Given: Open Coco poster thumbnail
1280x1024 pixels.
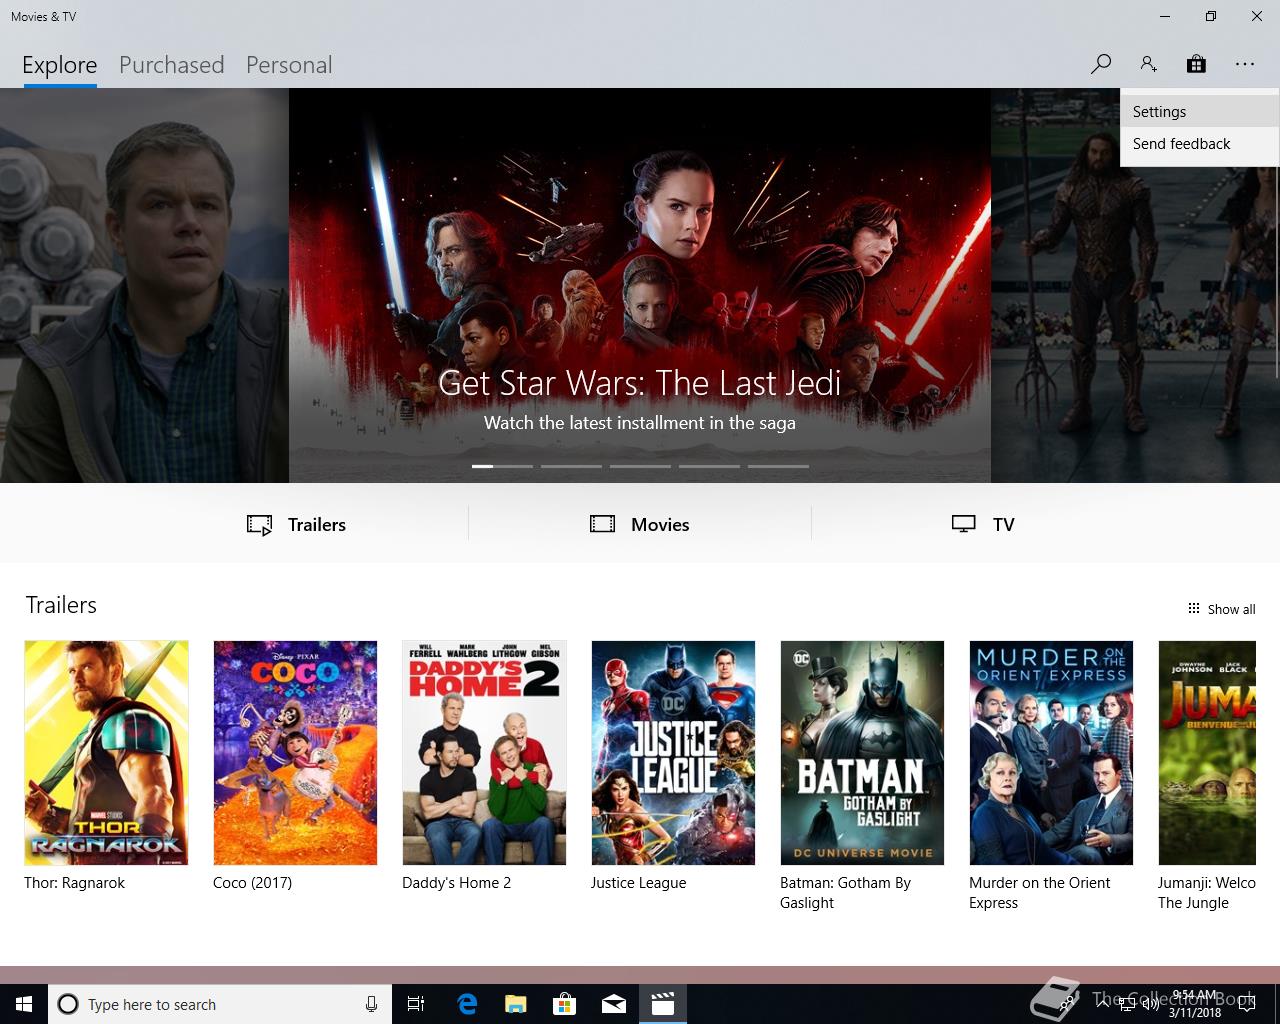Looking at the screenshot, I should click(x=295, y=753).
